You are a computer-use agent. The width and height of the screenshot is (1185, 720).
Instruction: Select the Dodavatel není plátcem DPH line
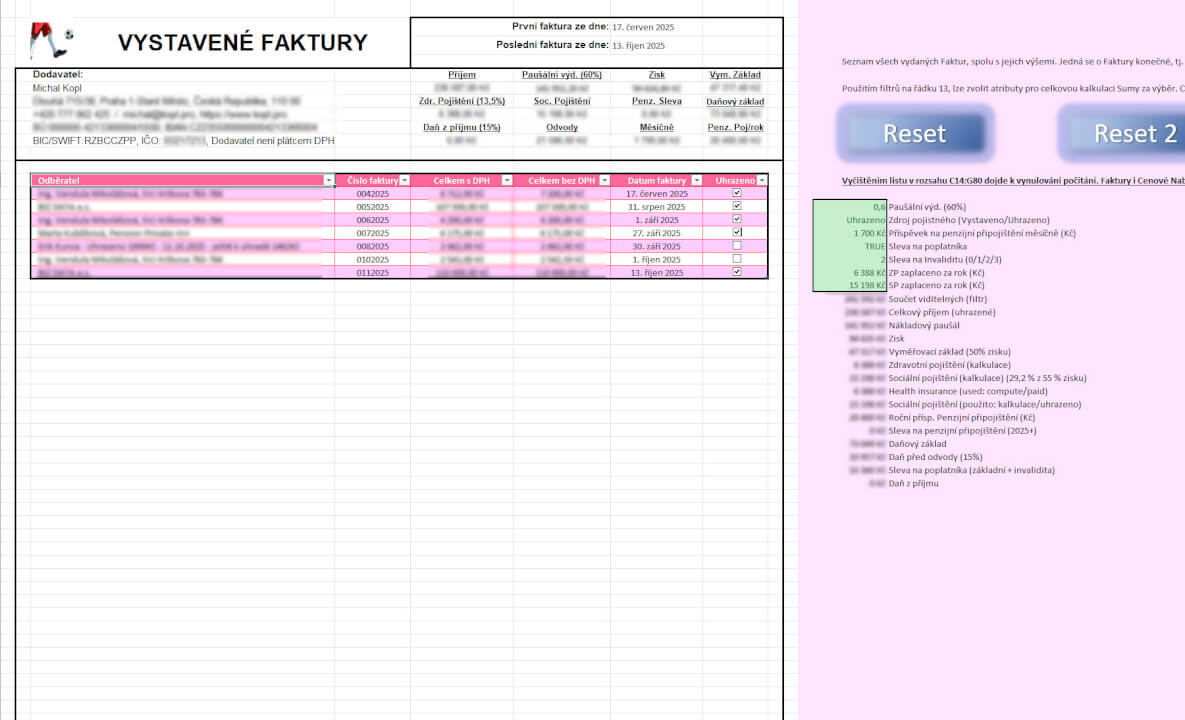click(x=273, y=141)
